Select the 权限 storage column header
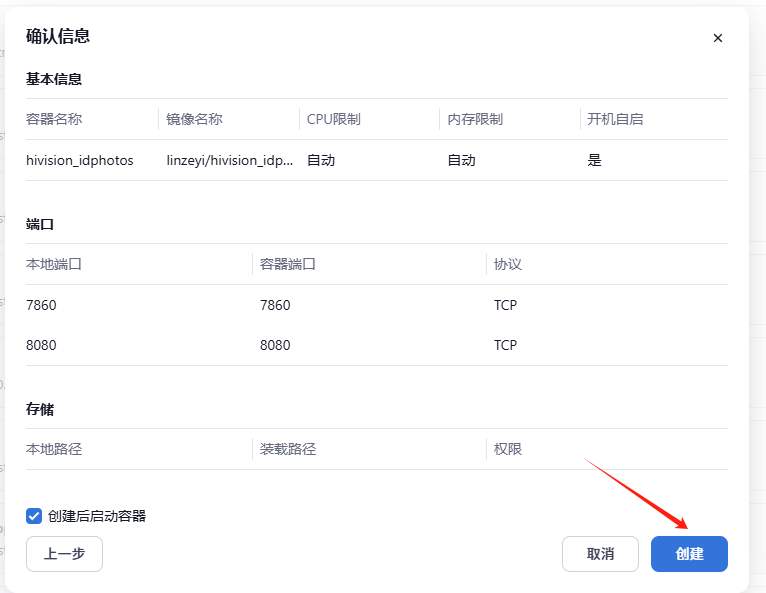766x593 pixels. pyautogui.click(x=508, y=449)
